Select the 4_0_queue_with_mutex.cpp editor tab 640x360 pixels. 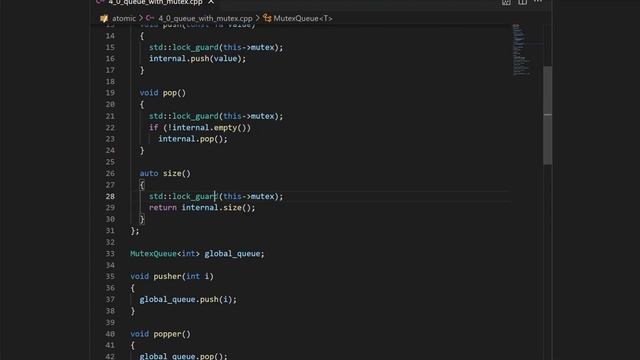point(155,2)
